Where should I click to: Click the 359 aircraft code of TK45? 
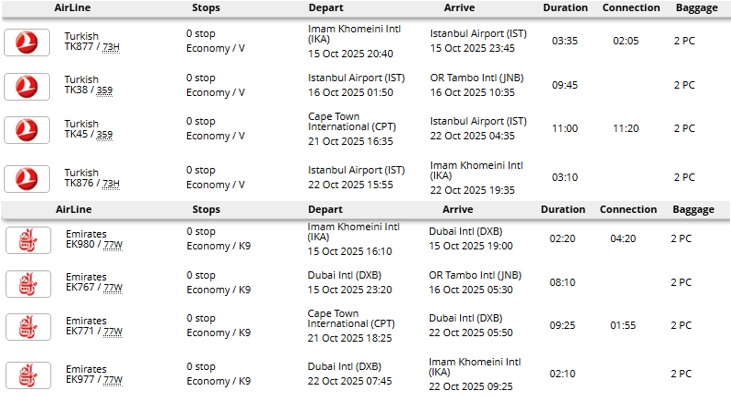point(104,135)
